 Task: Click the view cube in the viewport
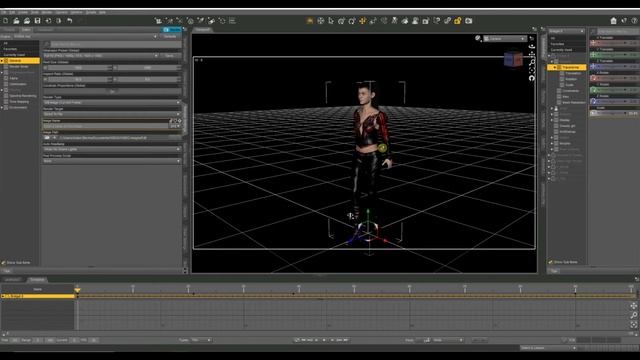[513, 60]
